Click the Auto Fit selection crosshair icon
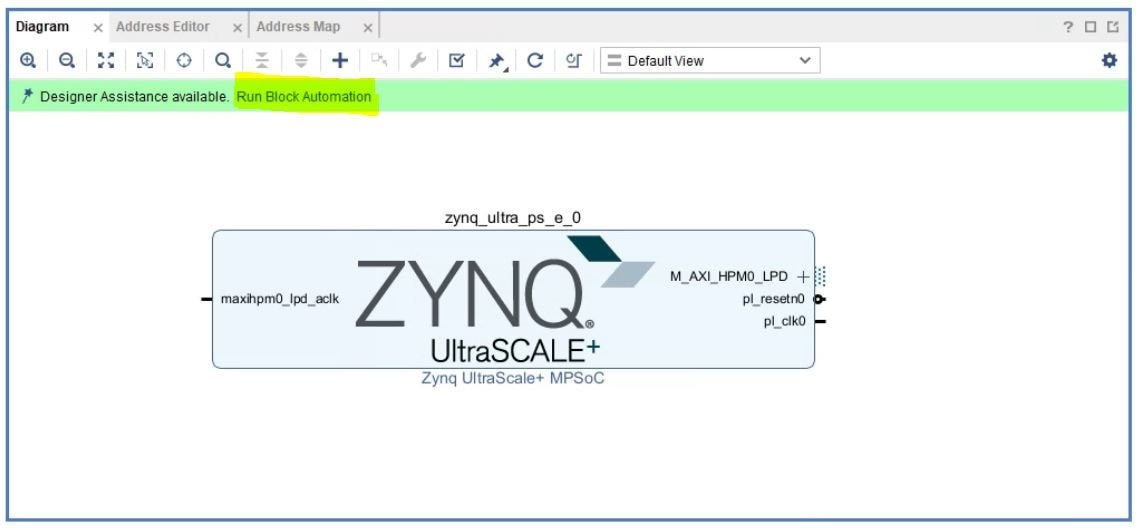This screenshot has width=1140, height=530. pyautogui.click(x=184, y=60)
